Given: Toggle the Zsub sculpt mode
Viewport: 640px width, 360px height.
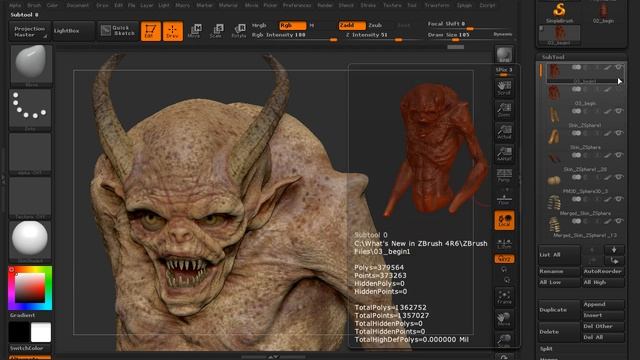Looking at the screenshot, I should coord(375,25).
